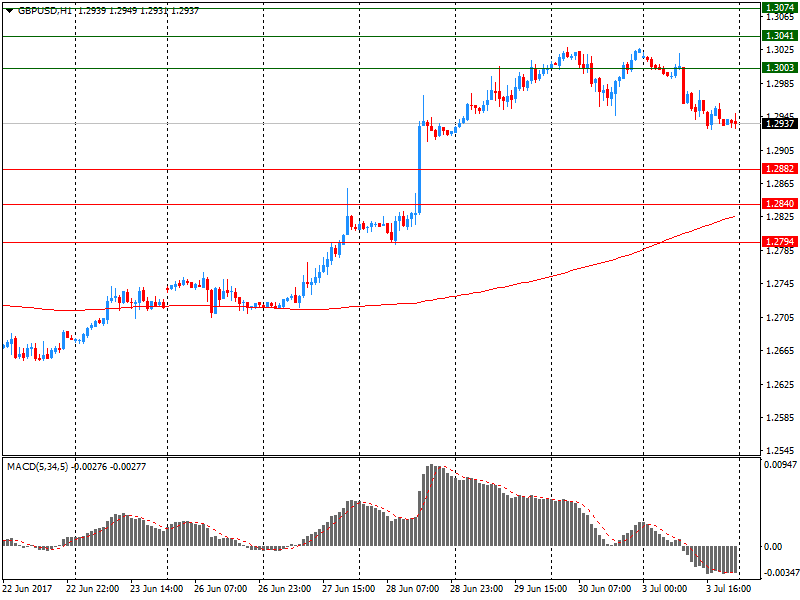Click the chart menu triangle beside GBPUSD

click(x=9, y=10)
